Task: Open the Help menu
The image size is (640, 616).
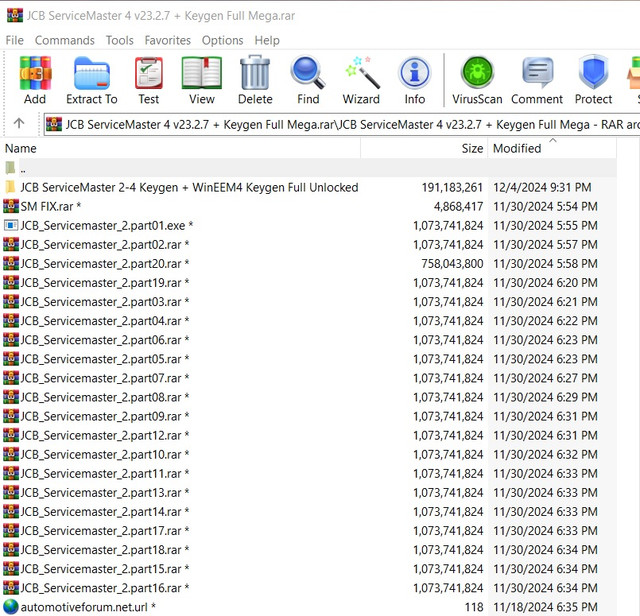Action: click(x=267, y=40)
